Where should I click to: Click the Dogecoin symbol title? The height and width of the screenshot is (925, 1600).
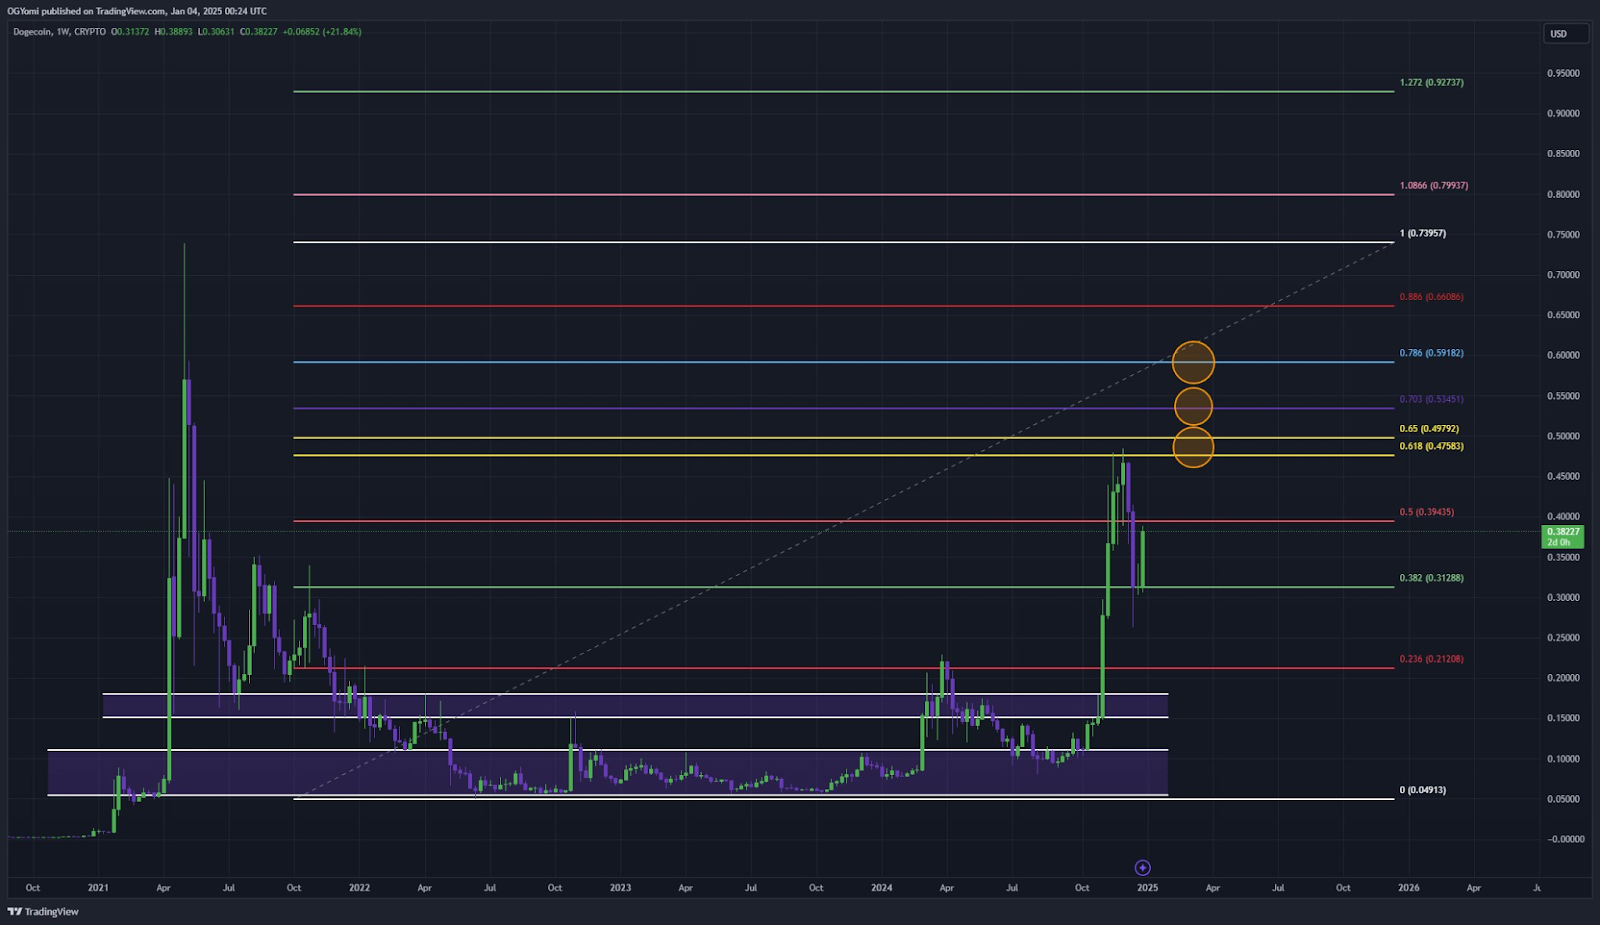pyautogui.click(x=32, y=32)
